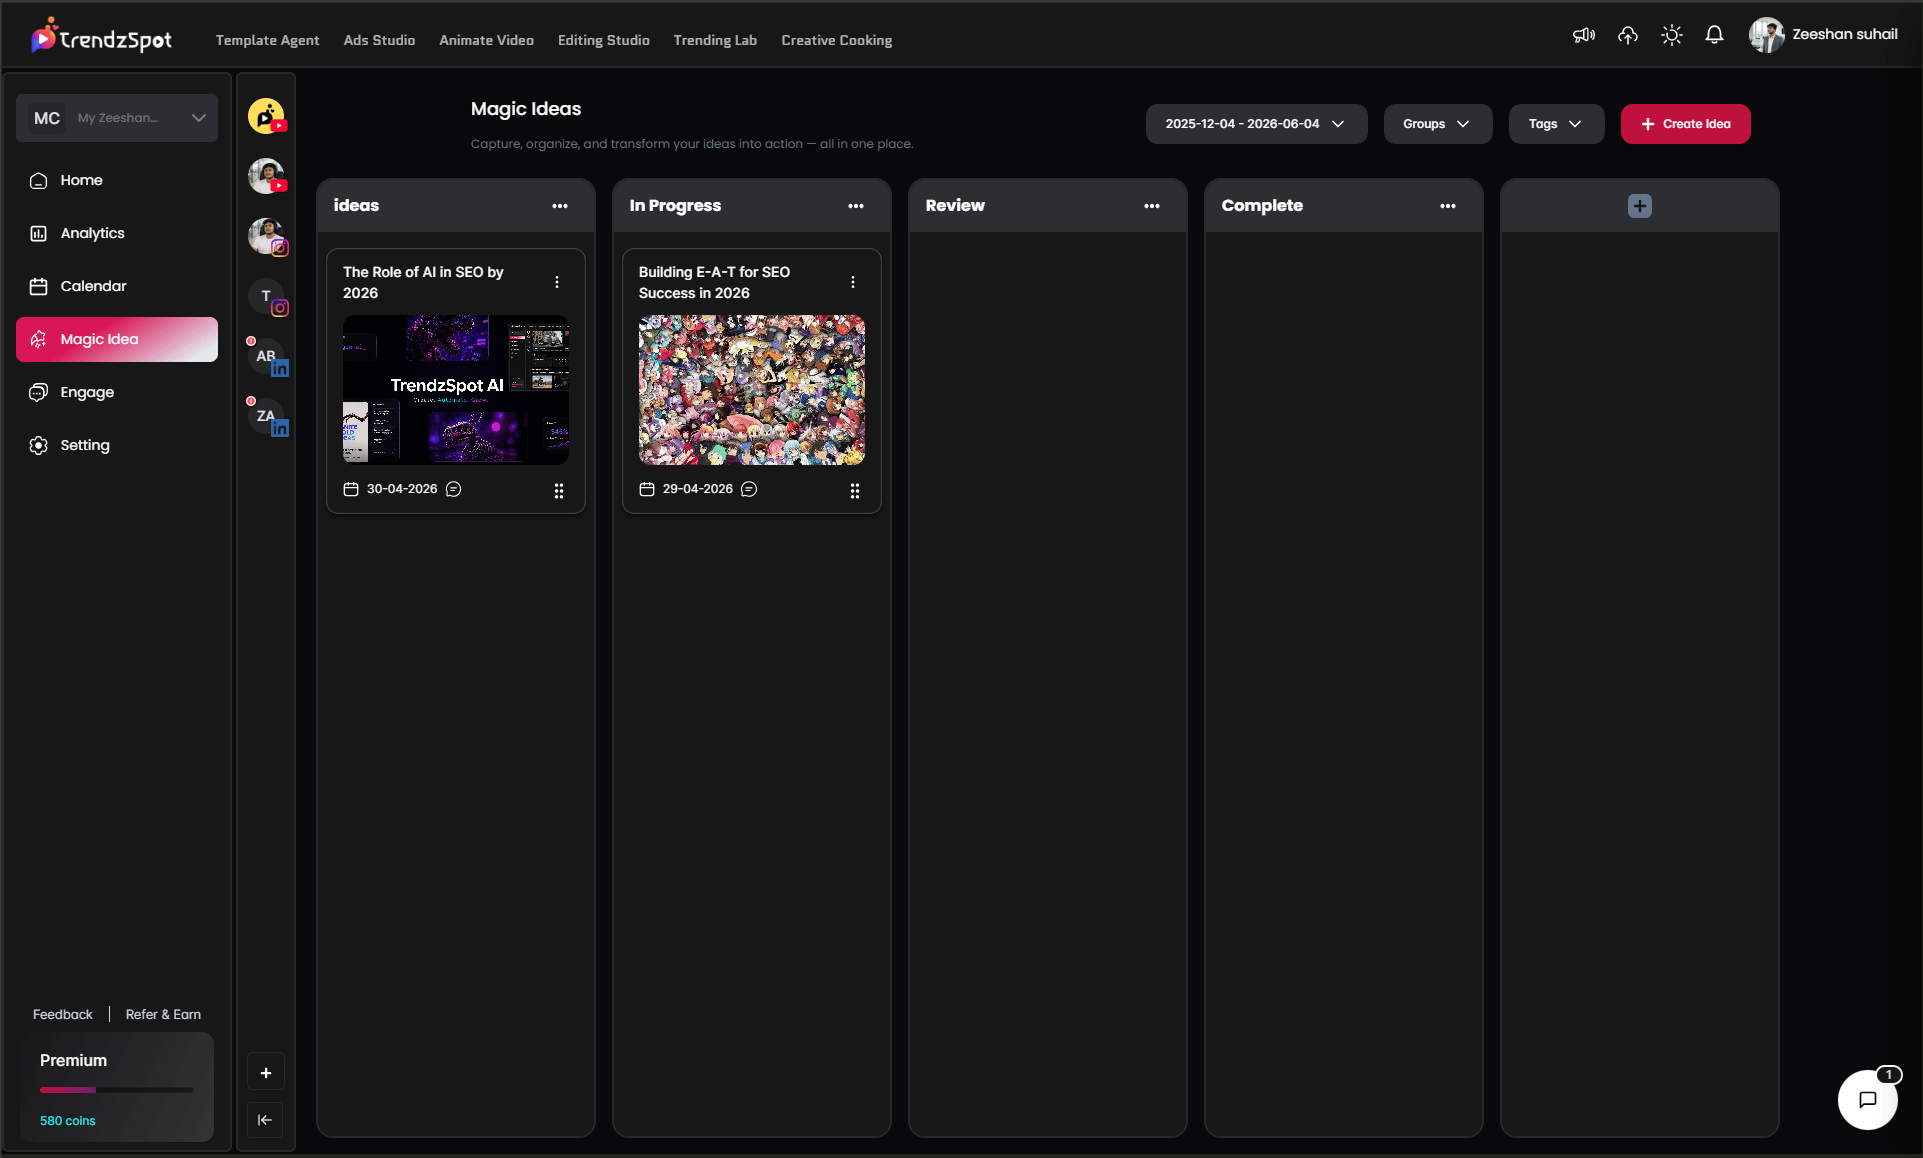Toggle the light/dark theme sun icon
Screen dimensions: 1923x1158
[1672, 35]
